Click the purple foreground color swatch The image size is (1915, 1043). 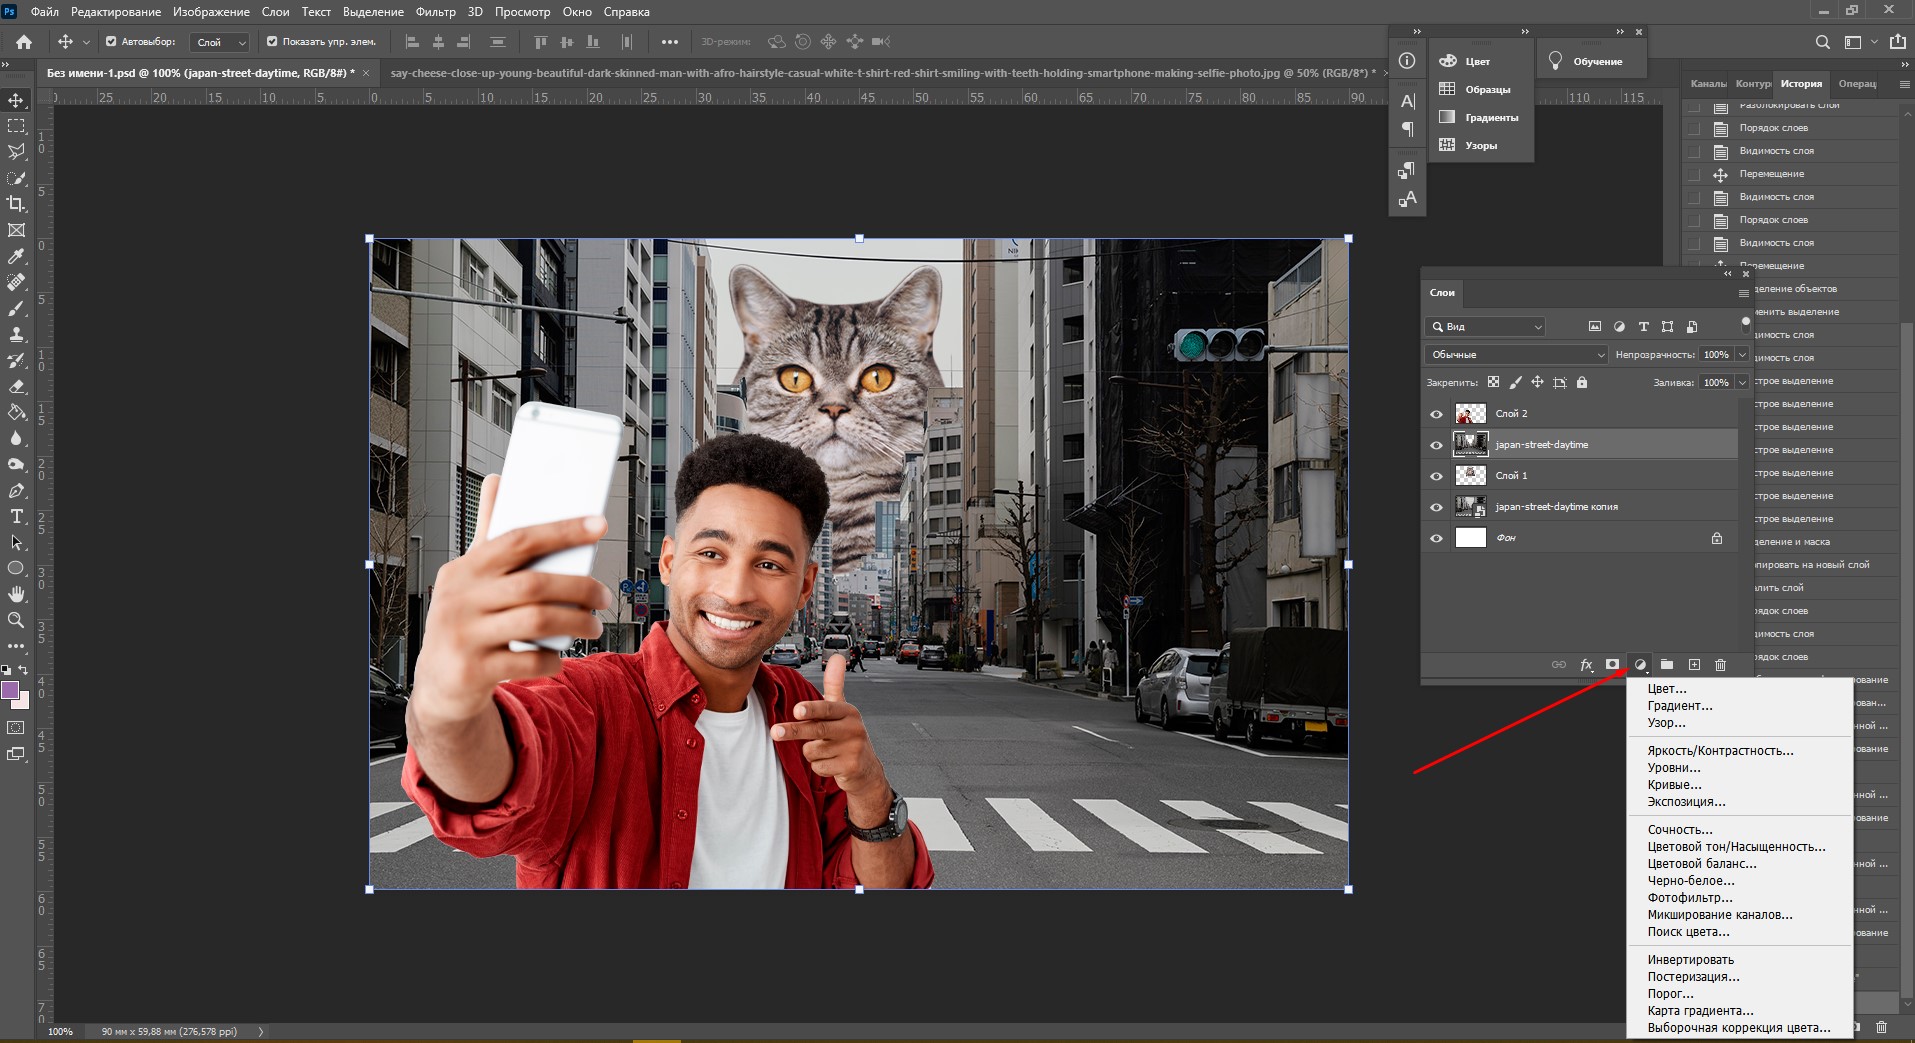pyautogui.click(x=11, y=690)
